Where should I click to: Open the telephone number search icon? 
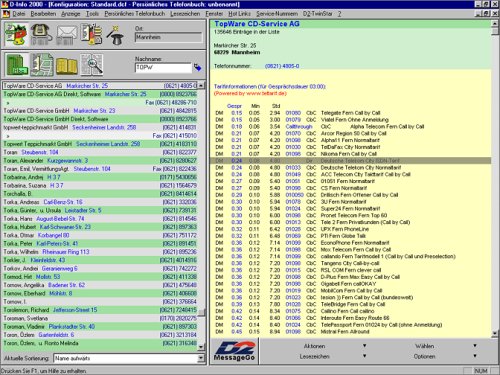pos(41,34)
